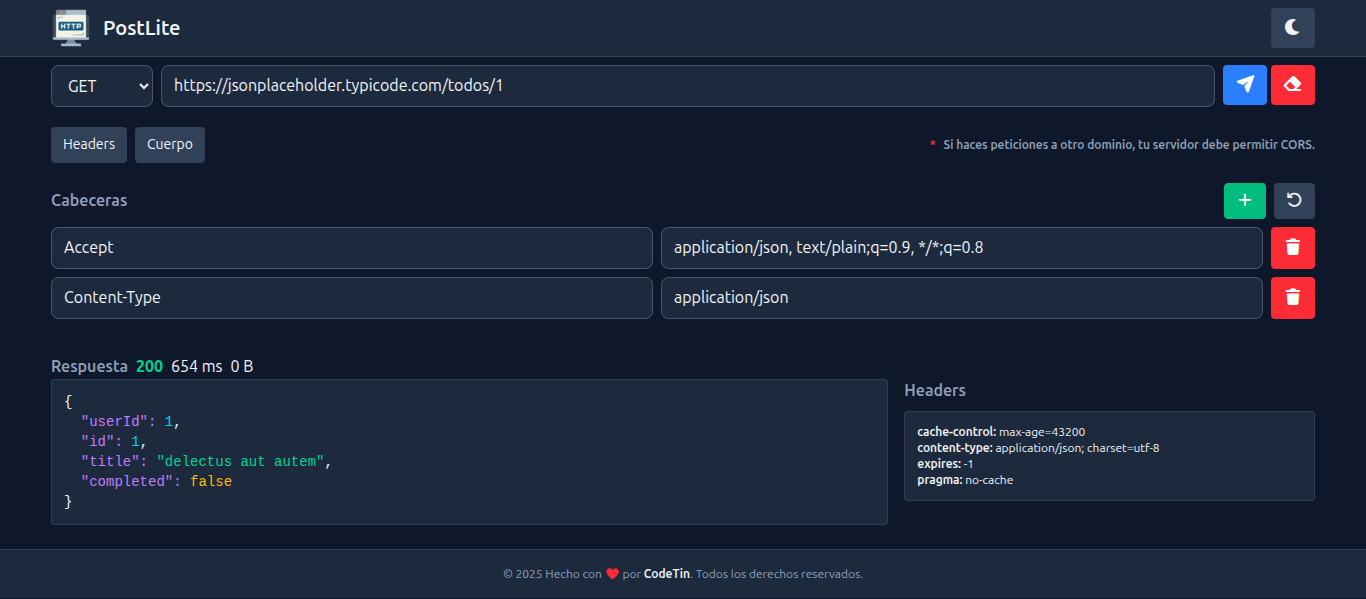Edit the Accept header value field

coord(961,248)
